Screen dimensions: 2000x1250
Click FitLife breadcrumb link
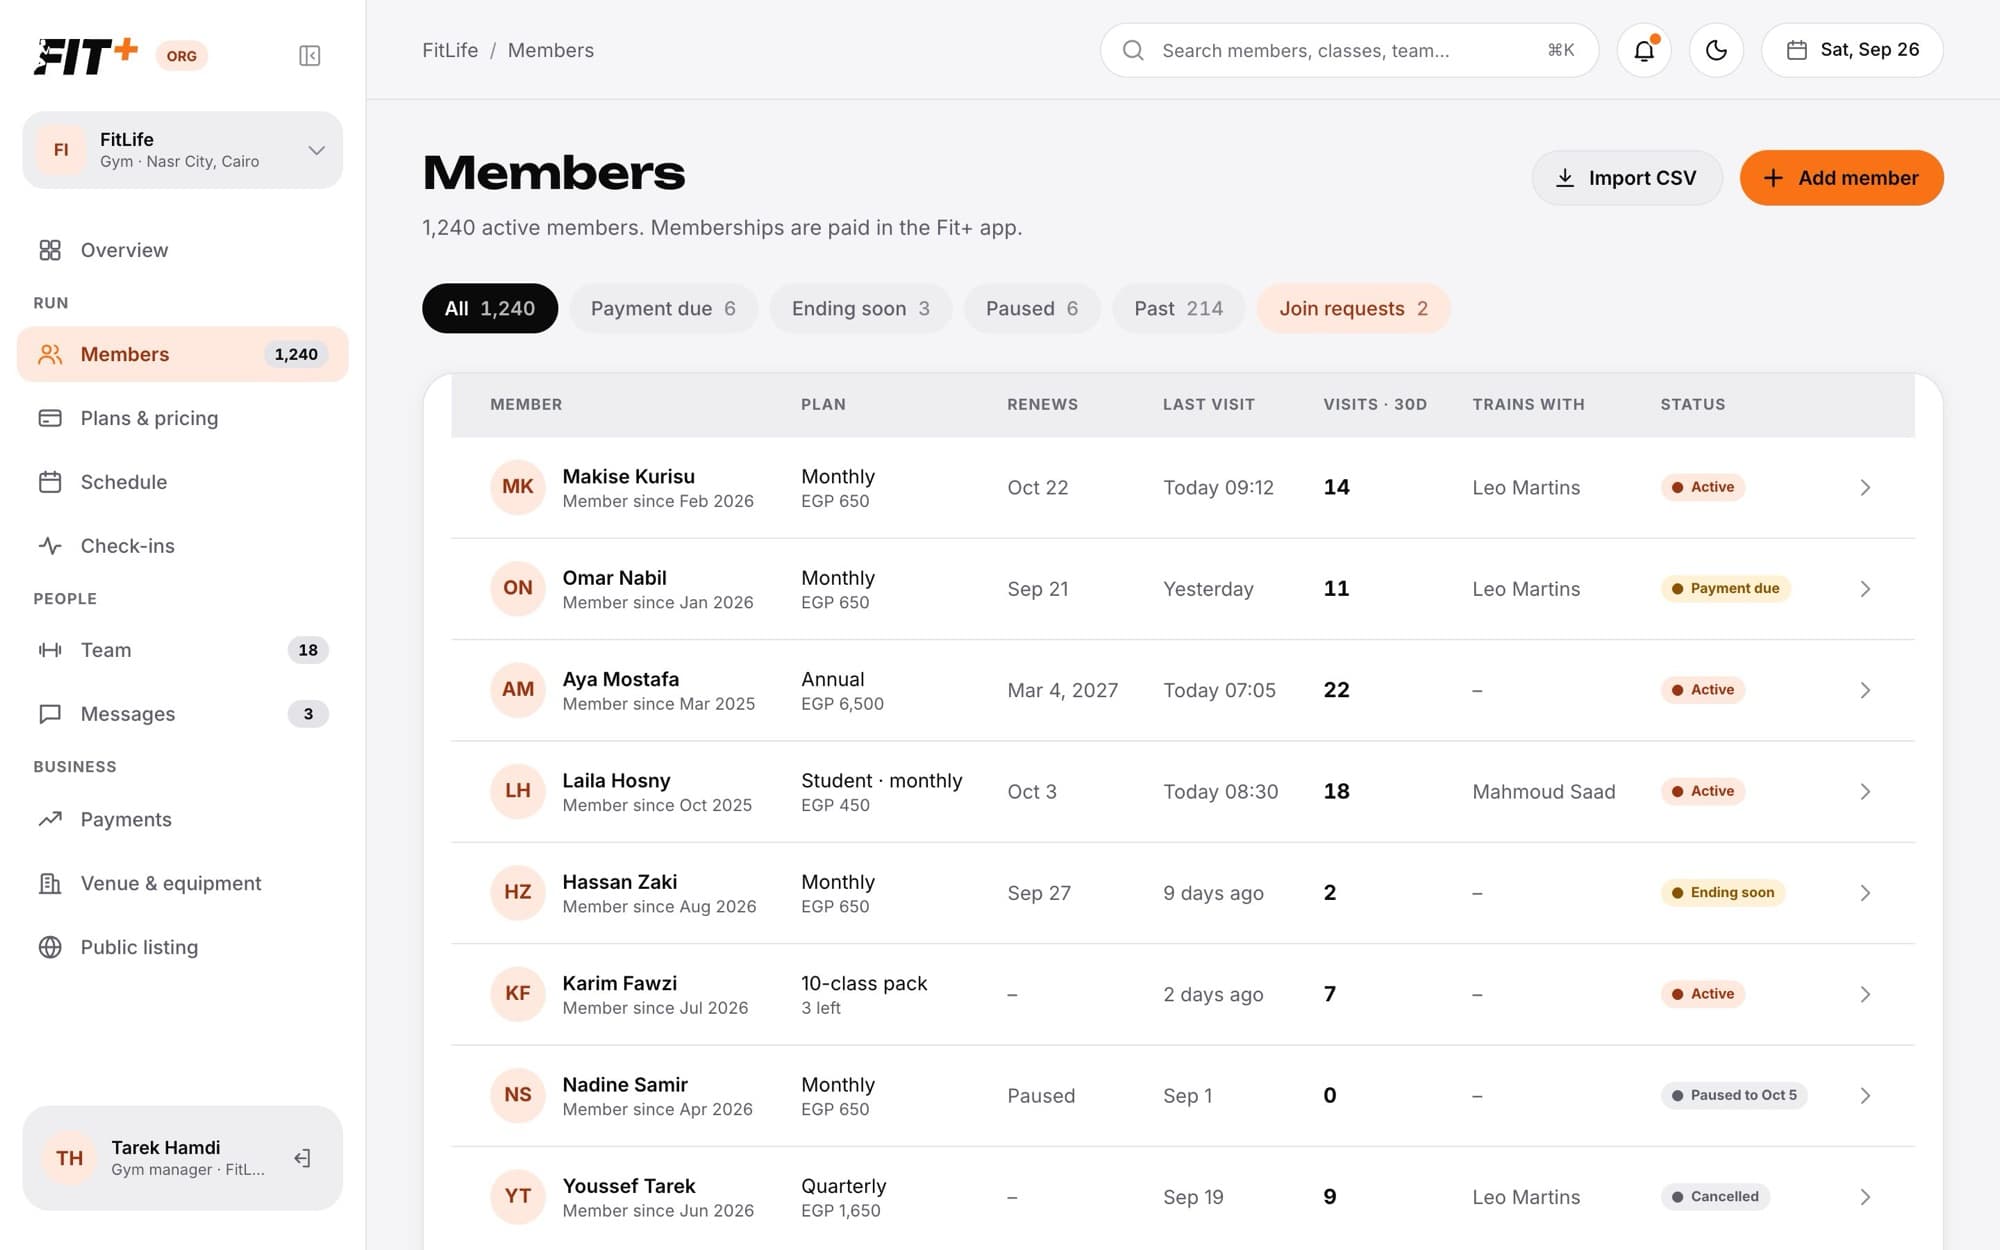pos(450,50)
